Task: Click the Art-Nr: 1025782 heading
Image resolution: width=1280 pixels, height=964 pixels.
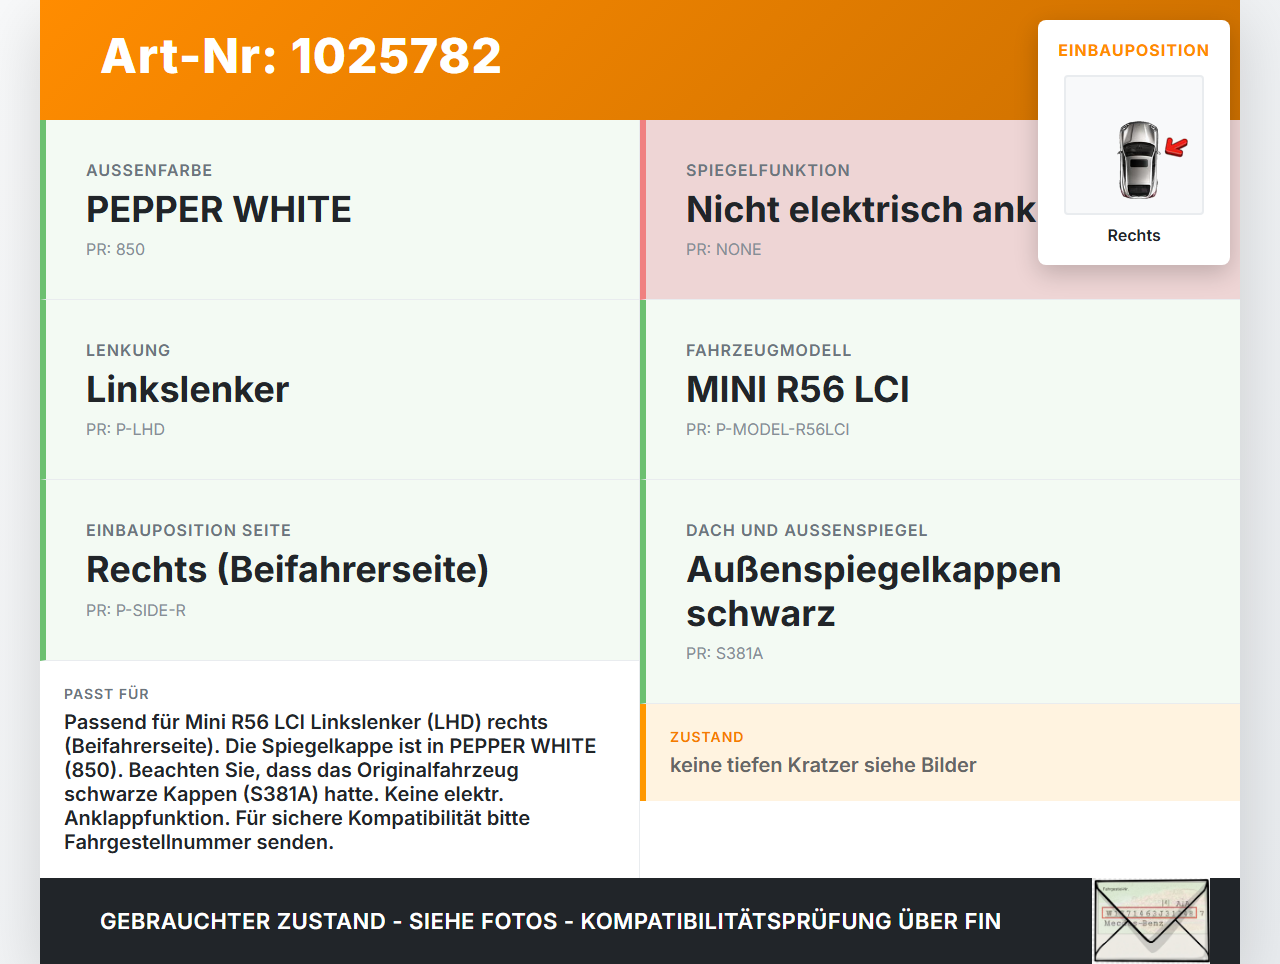Action: (301, 56)
